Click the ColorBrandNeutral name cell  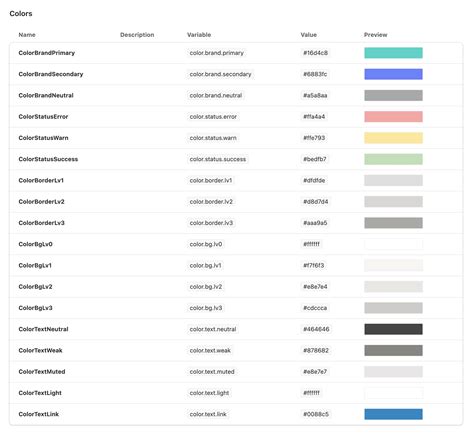coord(46,95)
